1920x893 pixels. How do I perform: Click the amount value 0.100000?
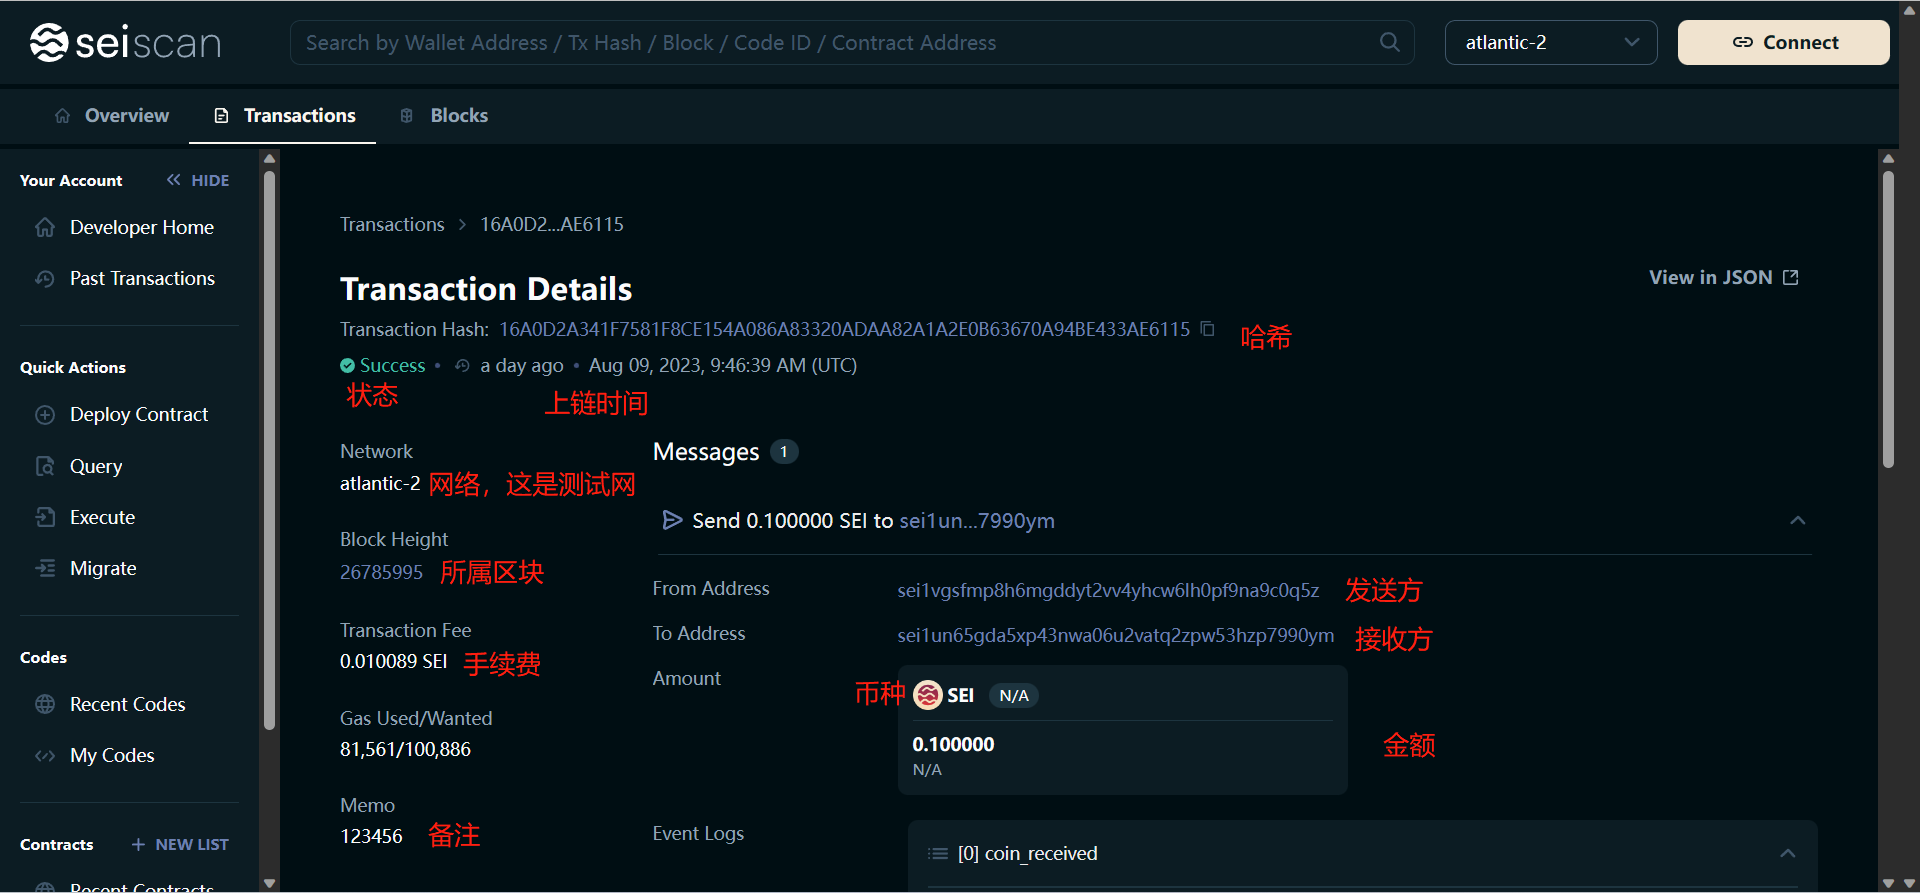pos(953,744)
